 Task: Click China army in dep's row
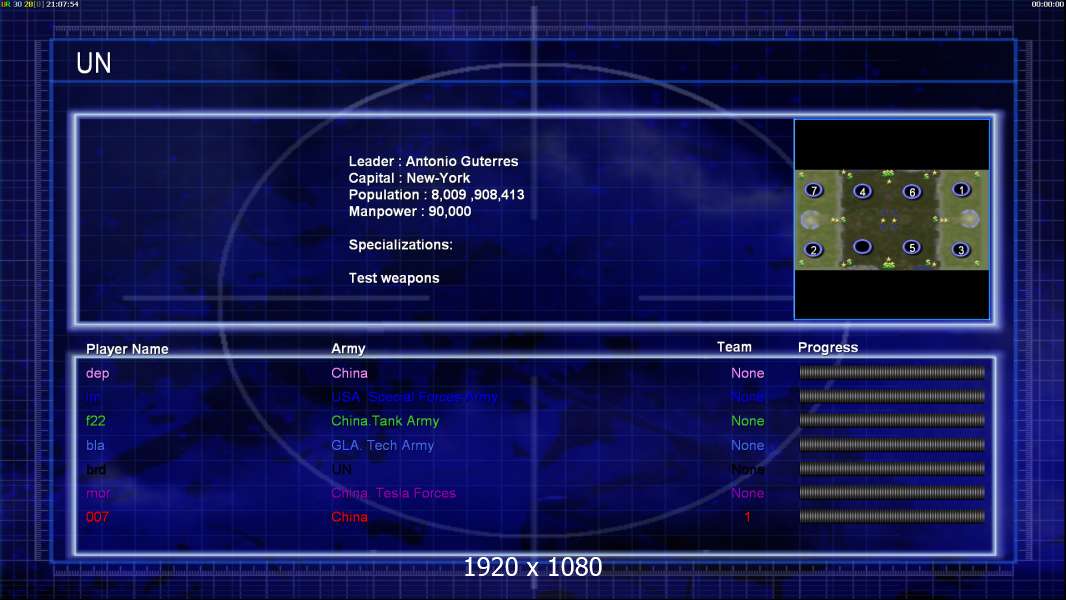tap(349, 373)
